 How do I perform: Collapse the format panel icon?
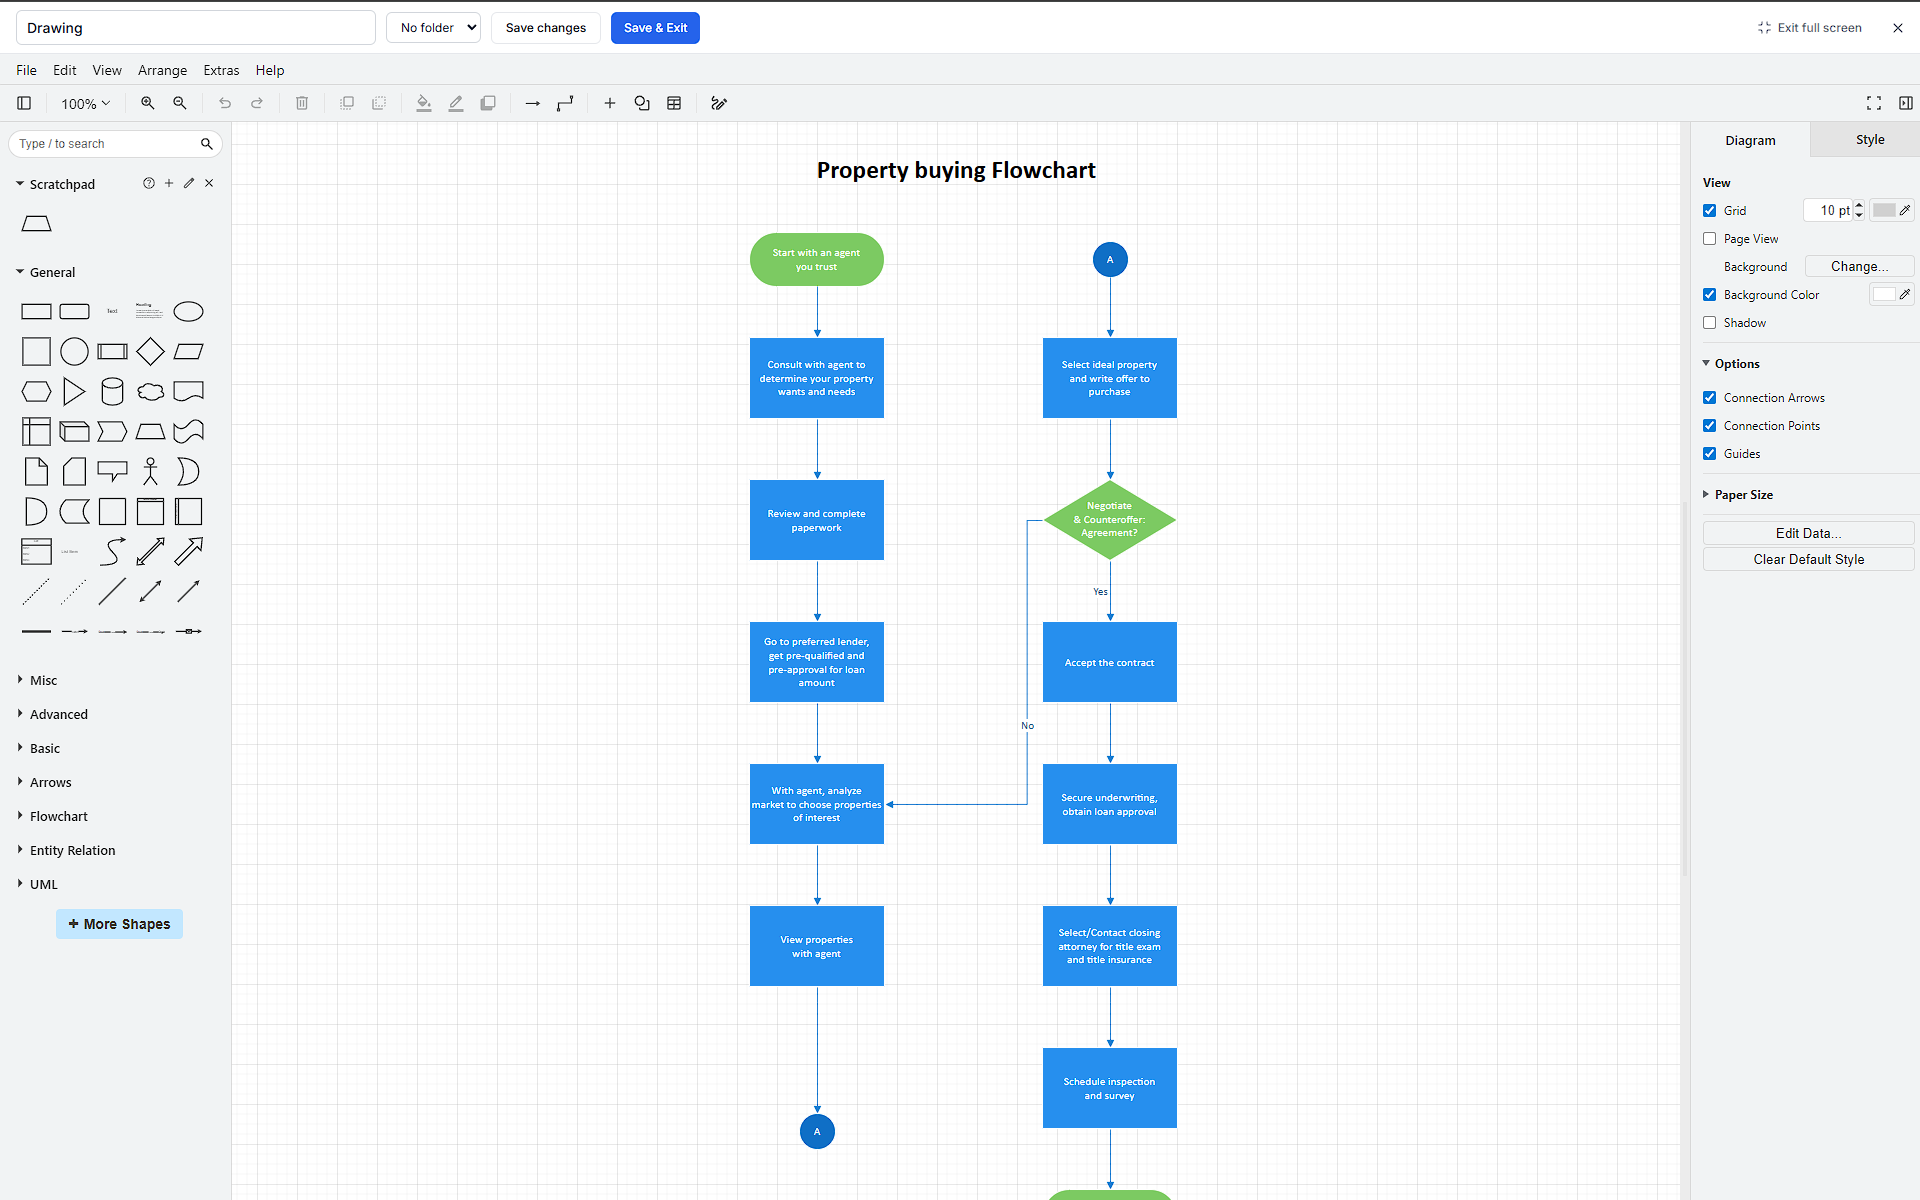[1906, 103]
